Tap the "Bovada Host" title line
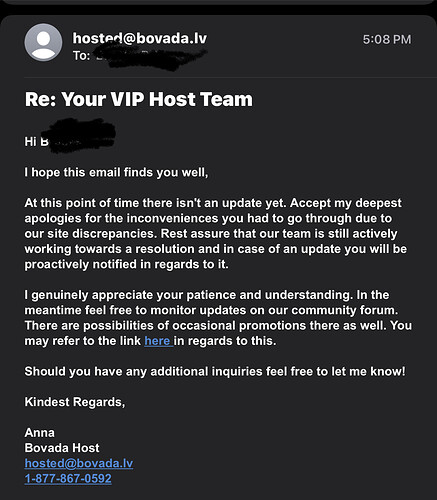Screen dimensions: 437x500 pos(62,448)
